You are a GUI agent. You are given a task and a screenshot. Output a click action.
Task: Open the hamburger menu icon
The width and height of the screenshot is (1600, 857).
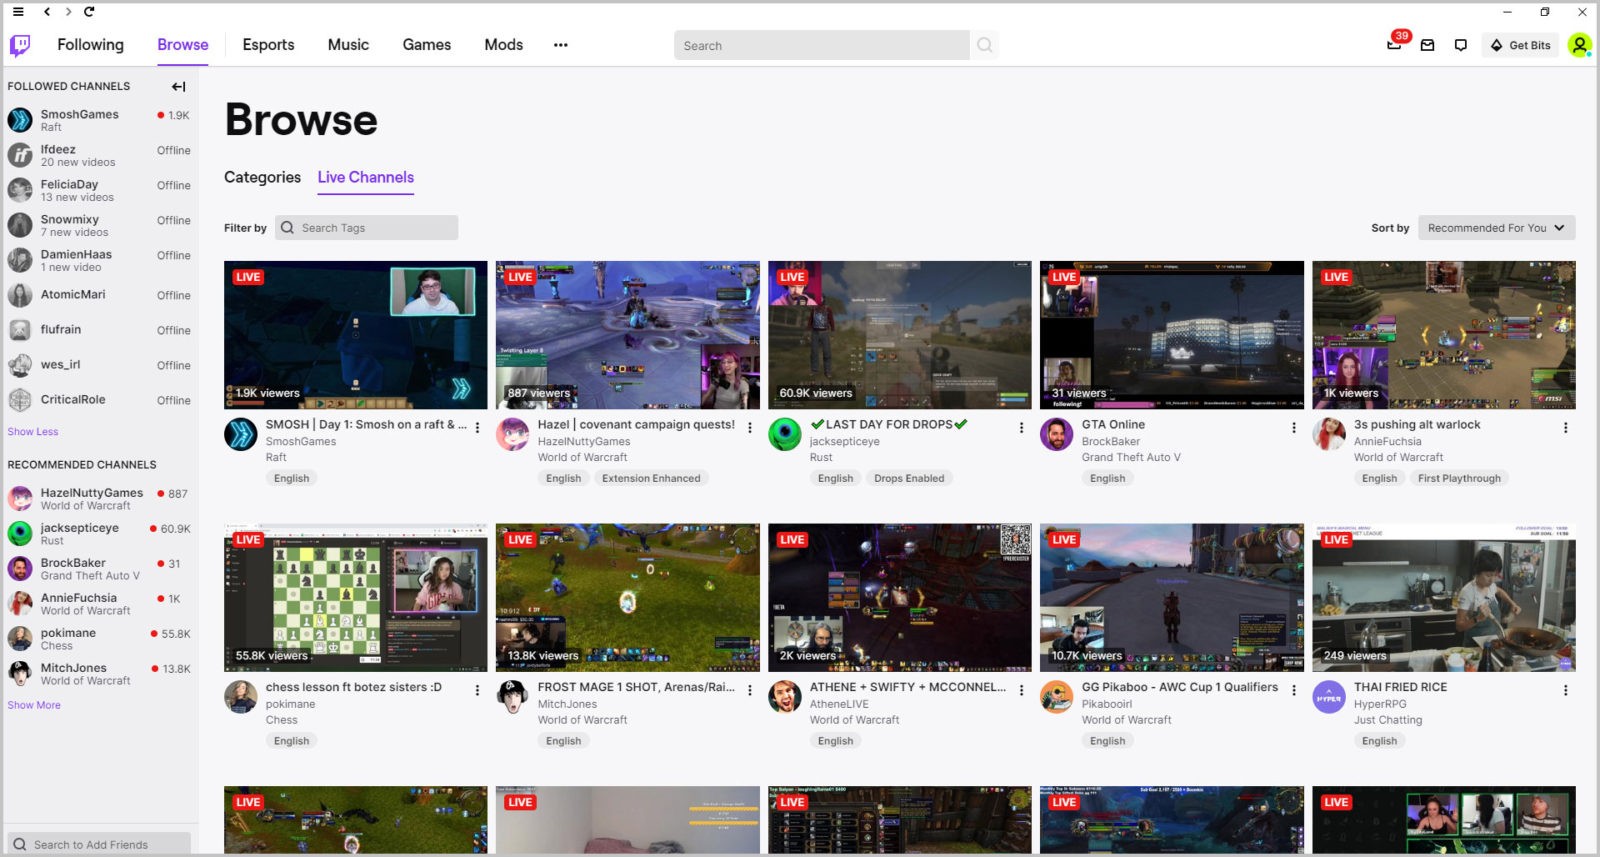click(x=18, y=12)
